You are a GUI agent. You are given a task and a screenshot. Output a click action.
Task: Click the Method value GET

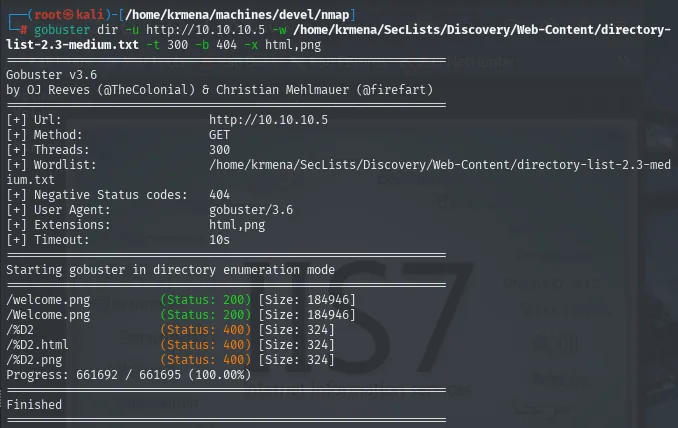coord(220,135)
